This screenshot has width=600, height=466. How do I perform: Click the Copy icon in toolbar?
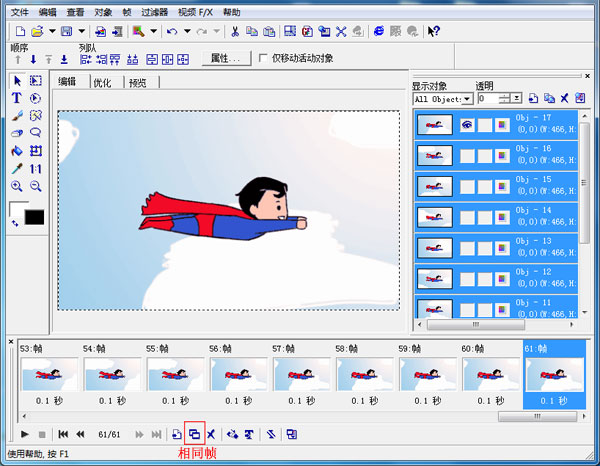pyautogui.click(x=251, y=31)
